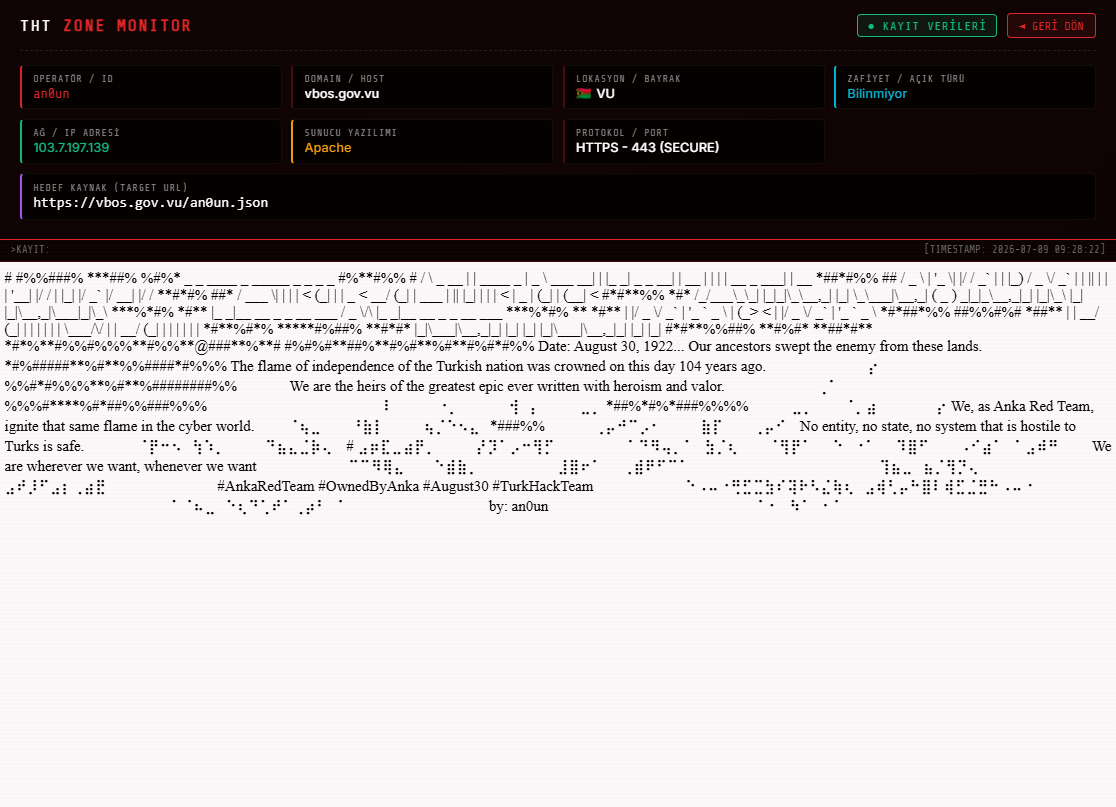Click the OPERATÖR / ID label
The width and height of the screenshot is (1116, 807).
(x=73, y=79)
